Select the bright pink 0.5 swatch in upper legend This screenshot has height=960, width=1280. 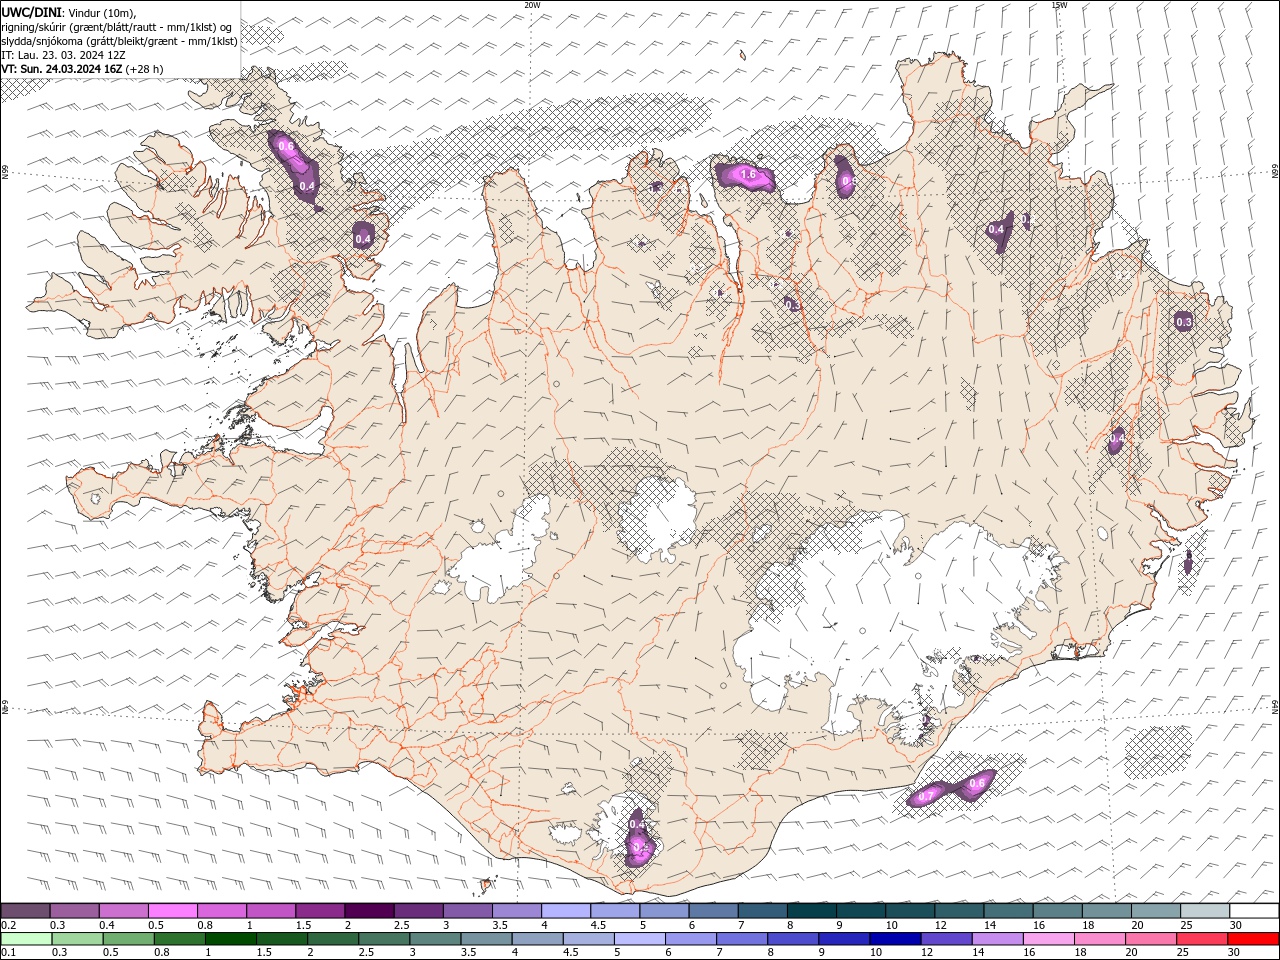(172, 911)
